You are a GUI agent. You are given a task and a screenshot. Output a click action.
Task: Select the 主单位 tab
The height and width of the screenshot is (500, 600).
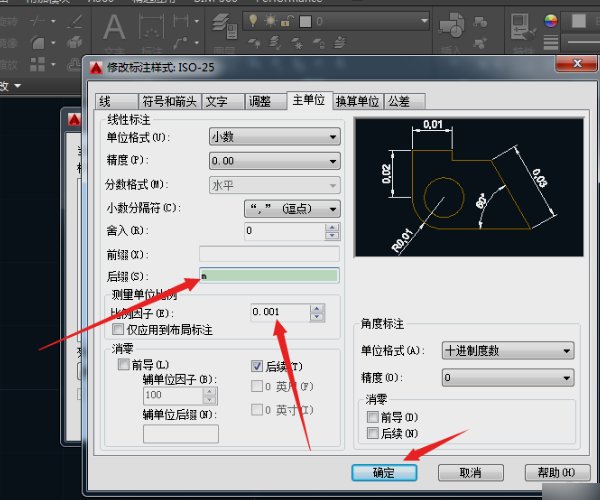[x=309, y=100]
